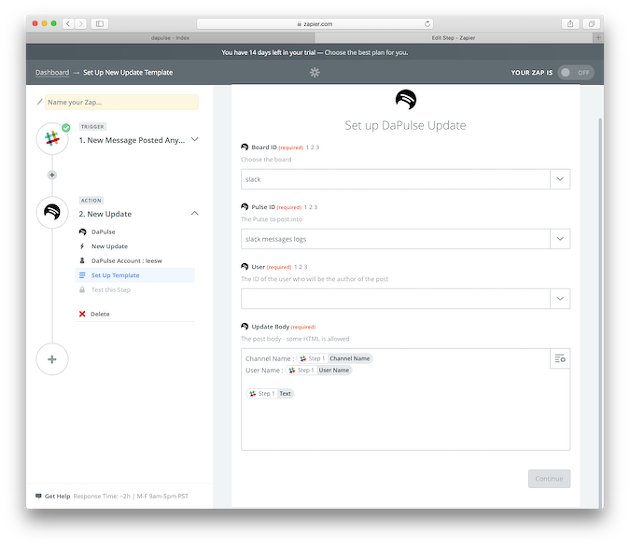The image size is (630, 546).
Task: Open Safari share button
Action: click(570, 24)
